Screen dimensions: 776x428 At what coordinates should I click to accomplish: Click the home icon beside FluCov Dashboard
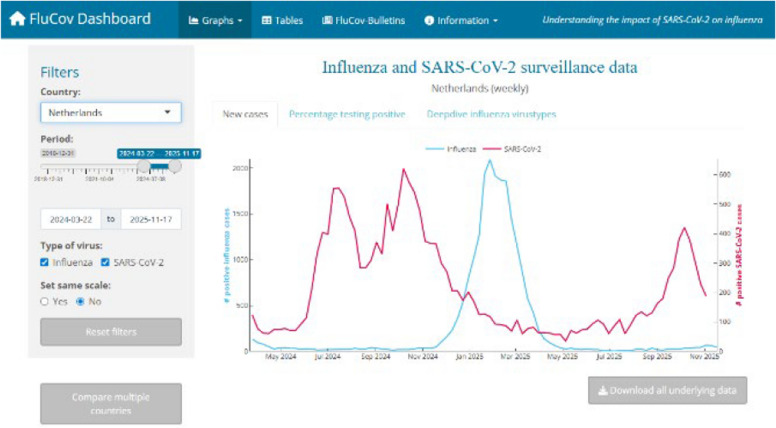[17, 19]
